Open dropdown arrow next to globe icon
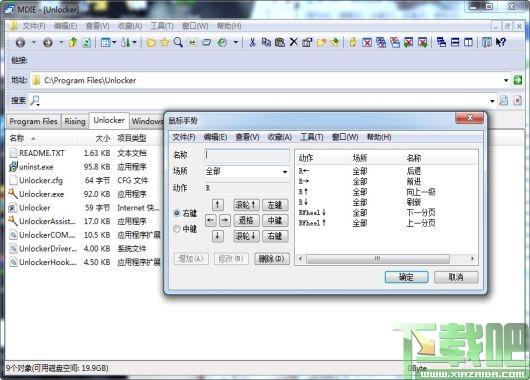The image size is (530, 380). [236, 43]
